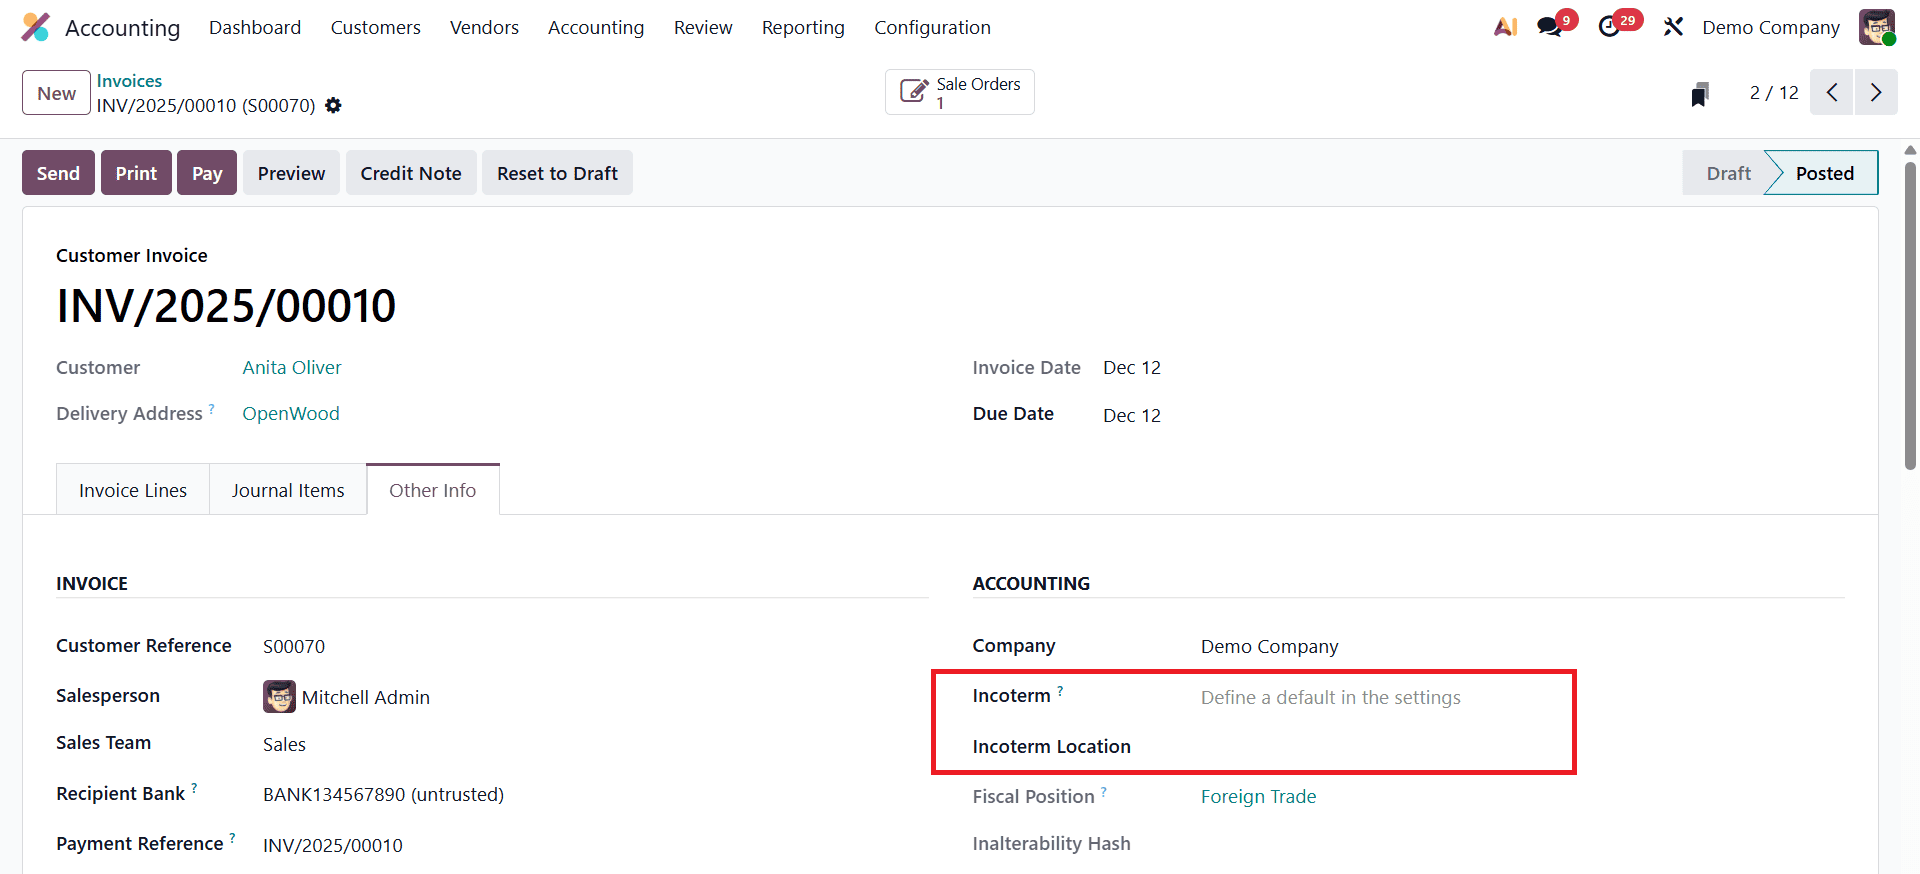Click the pager 2 / 12 counter
The height and width of the screenshot is (874, 1920).
[x=1774, y=92]
